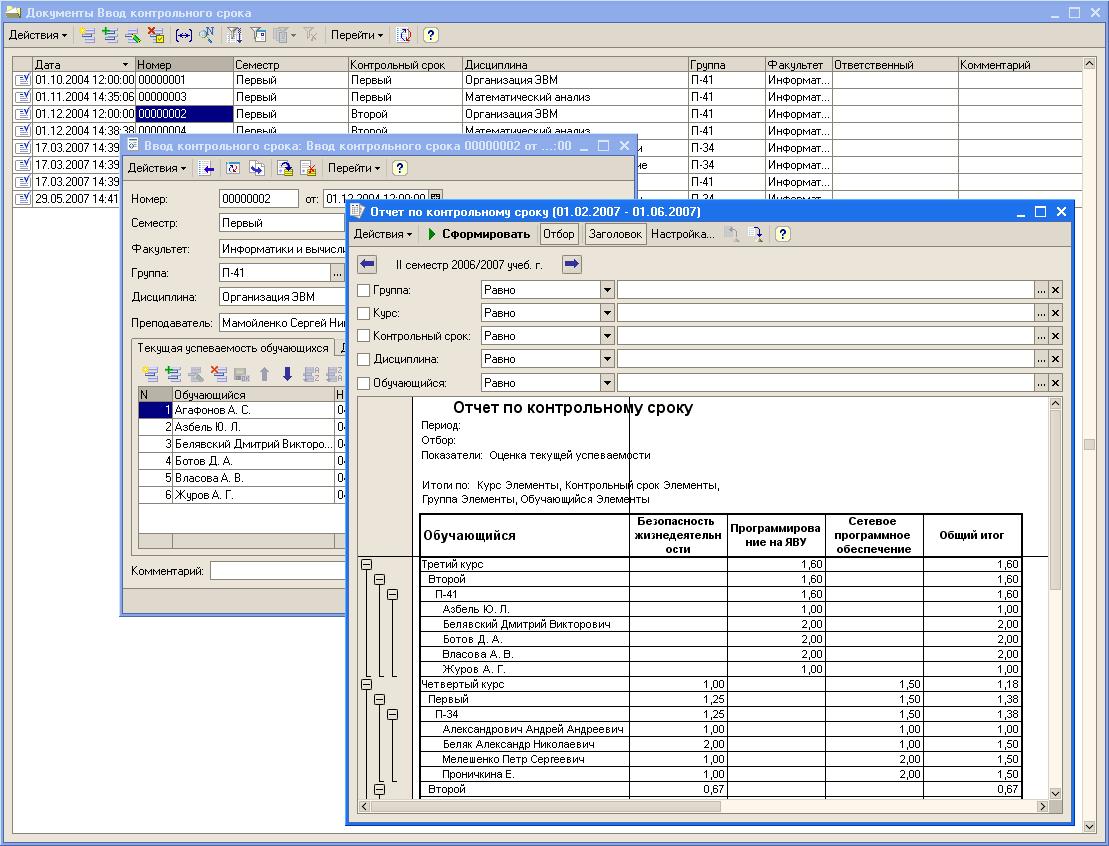Enable the Контрольный срок filter checkbox
The width and height of the screenshot is (1109, 846).
click(364, 336)
